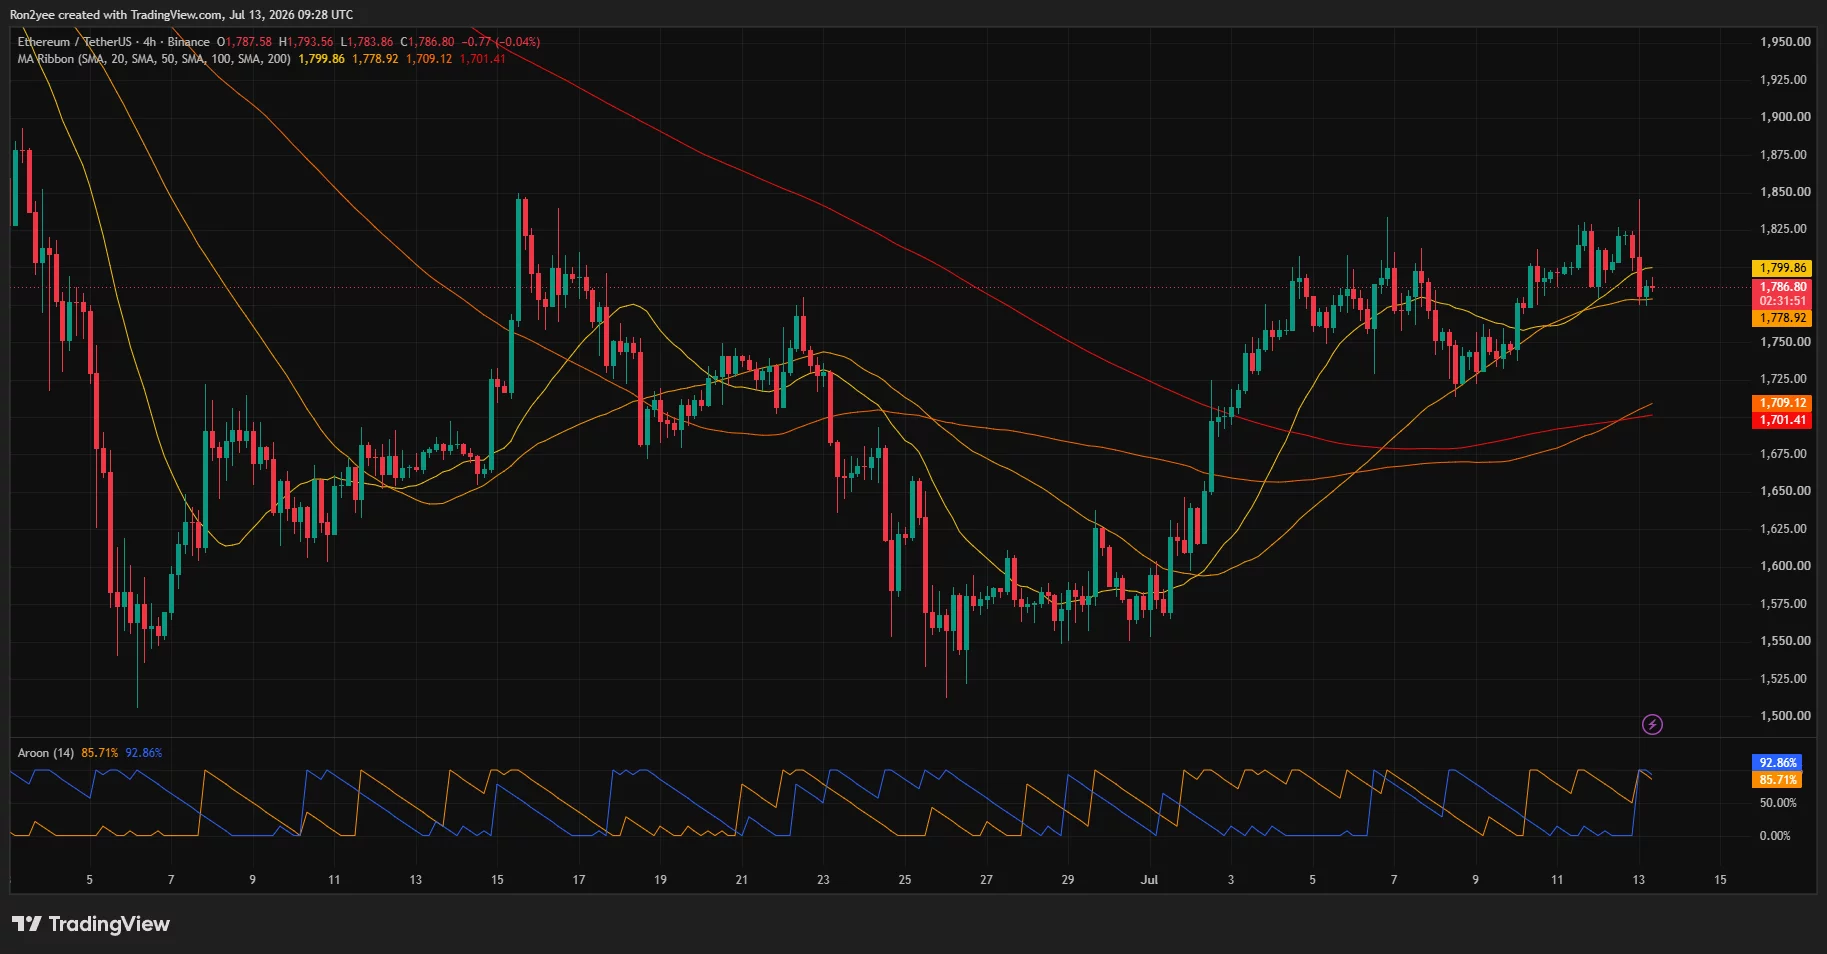Viewport: 1827px width, 954px height.
Task: Click the orange 1,778.92 price label
Action: click(x=1782, y=318)
